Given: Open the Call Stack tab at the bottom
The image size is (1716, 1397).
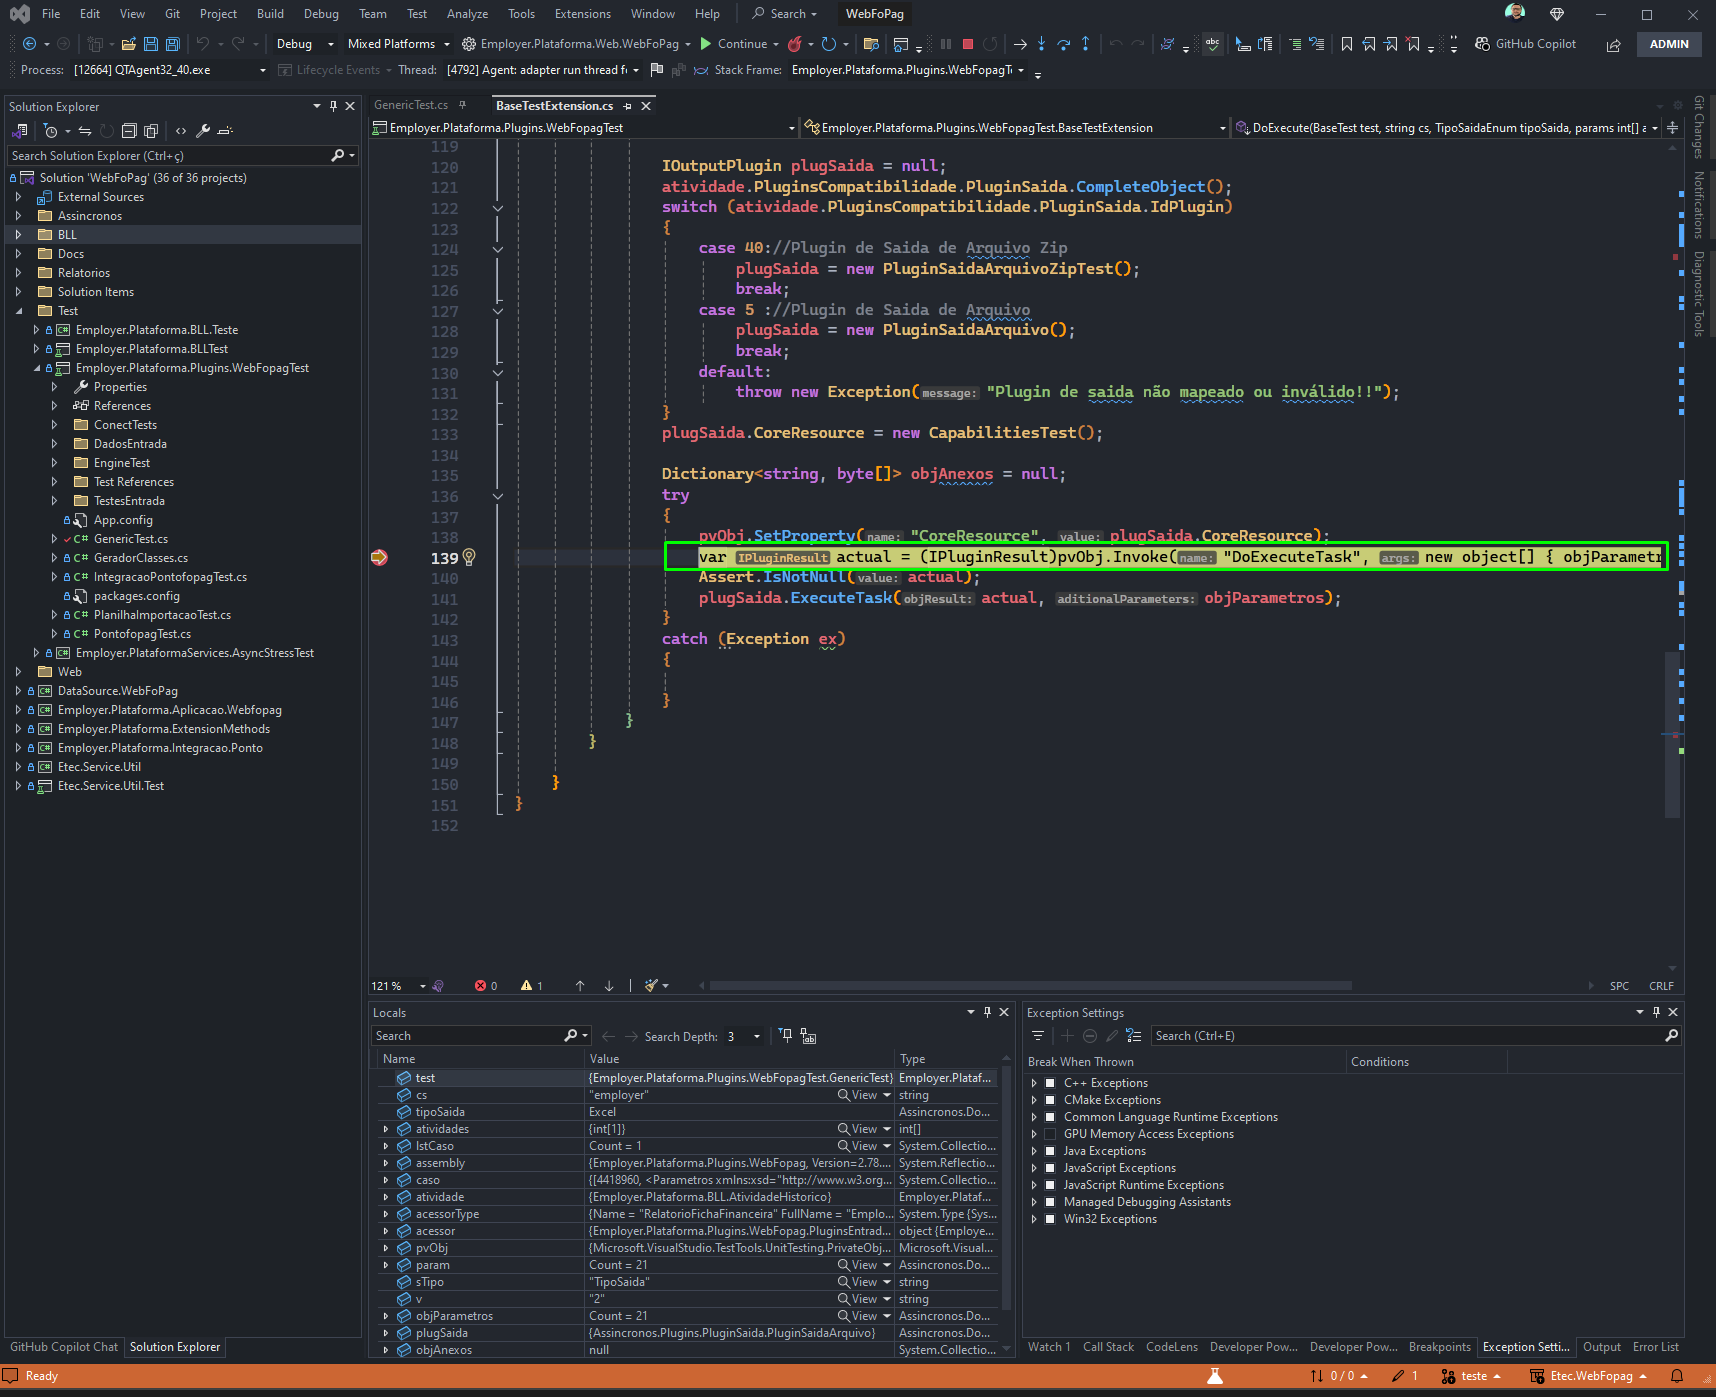Looking at the screenshot, I should pyautogui.click(x=1108, y=1347).
